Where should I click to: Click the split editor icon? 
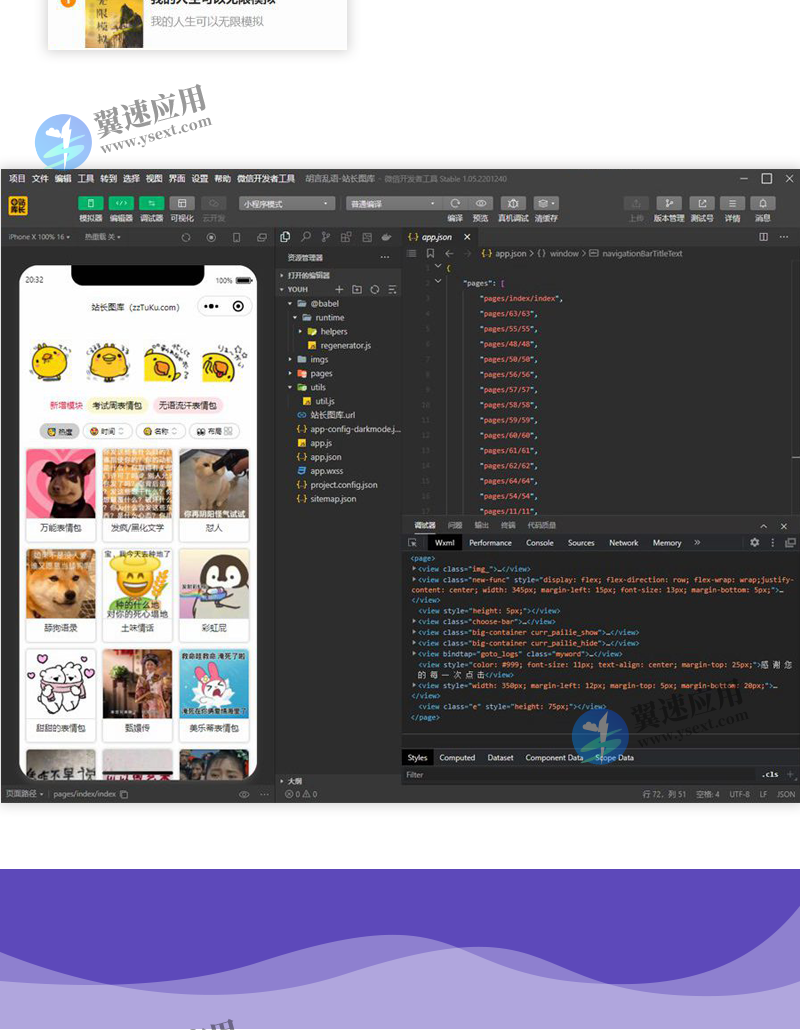(764, 237)
